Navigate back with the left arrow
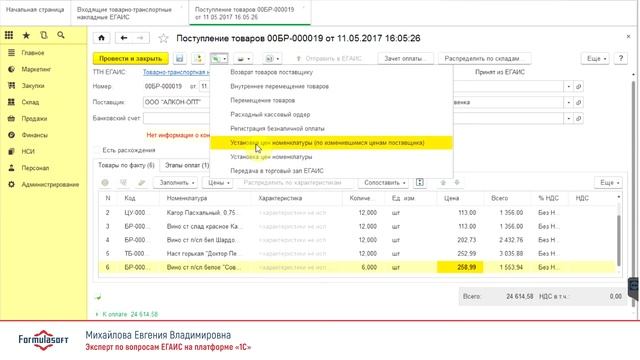The image size is (640, 360). [124, 38]
